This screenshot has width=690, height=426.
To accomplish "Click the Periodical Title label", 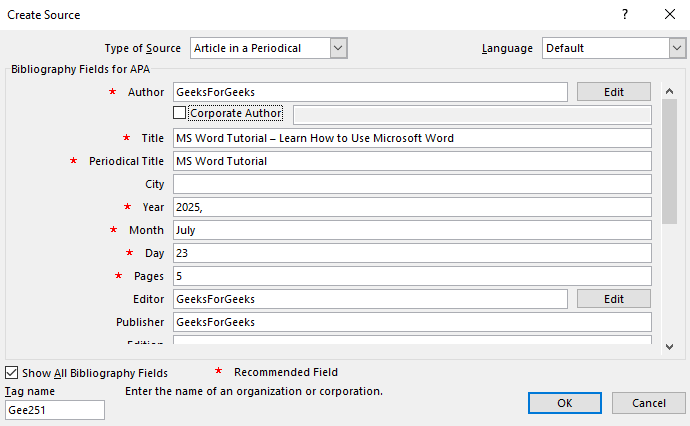I will point(126,161).
